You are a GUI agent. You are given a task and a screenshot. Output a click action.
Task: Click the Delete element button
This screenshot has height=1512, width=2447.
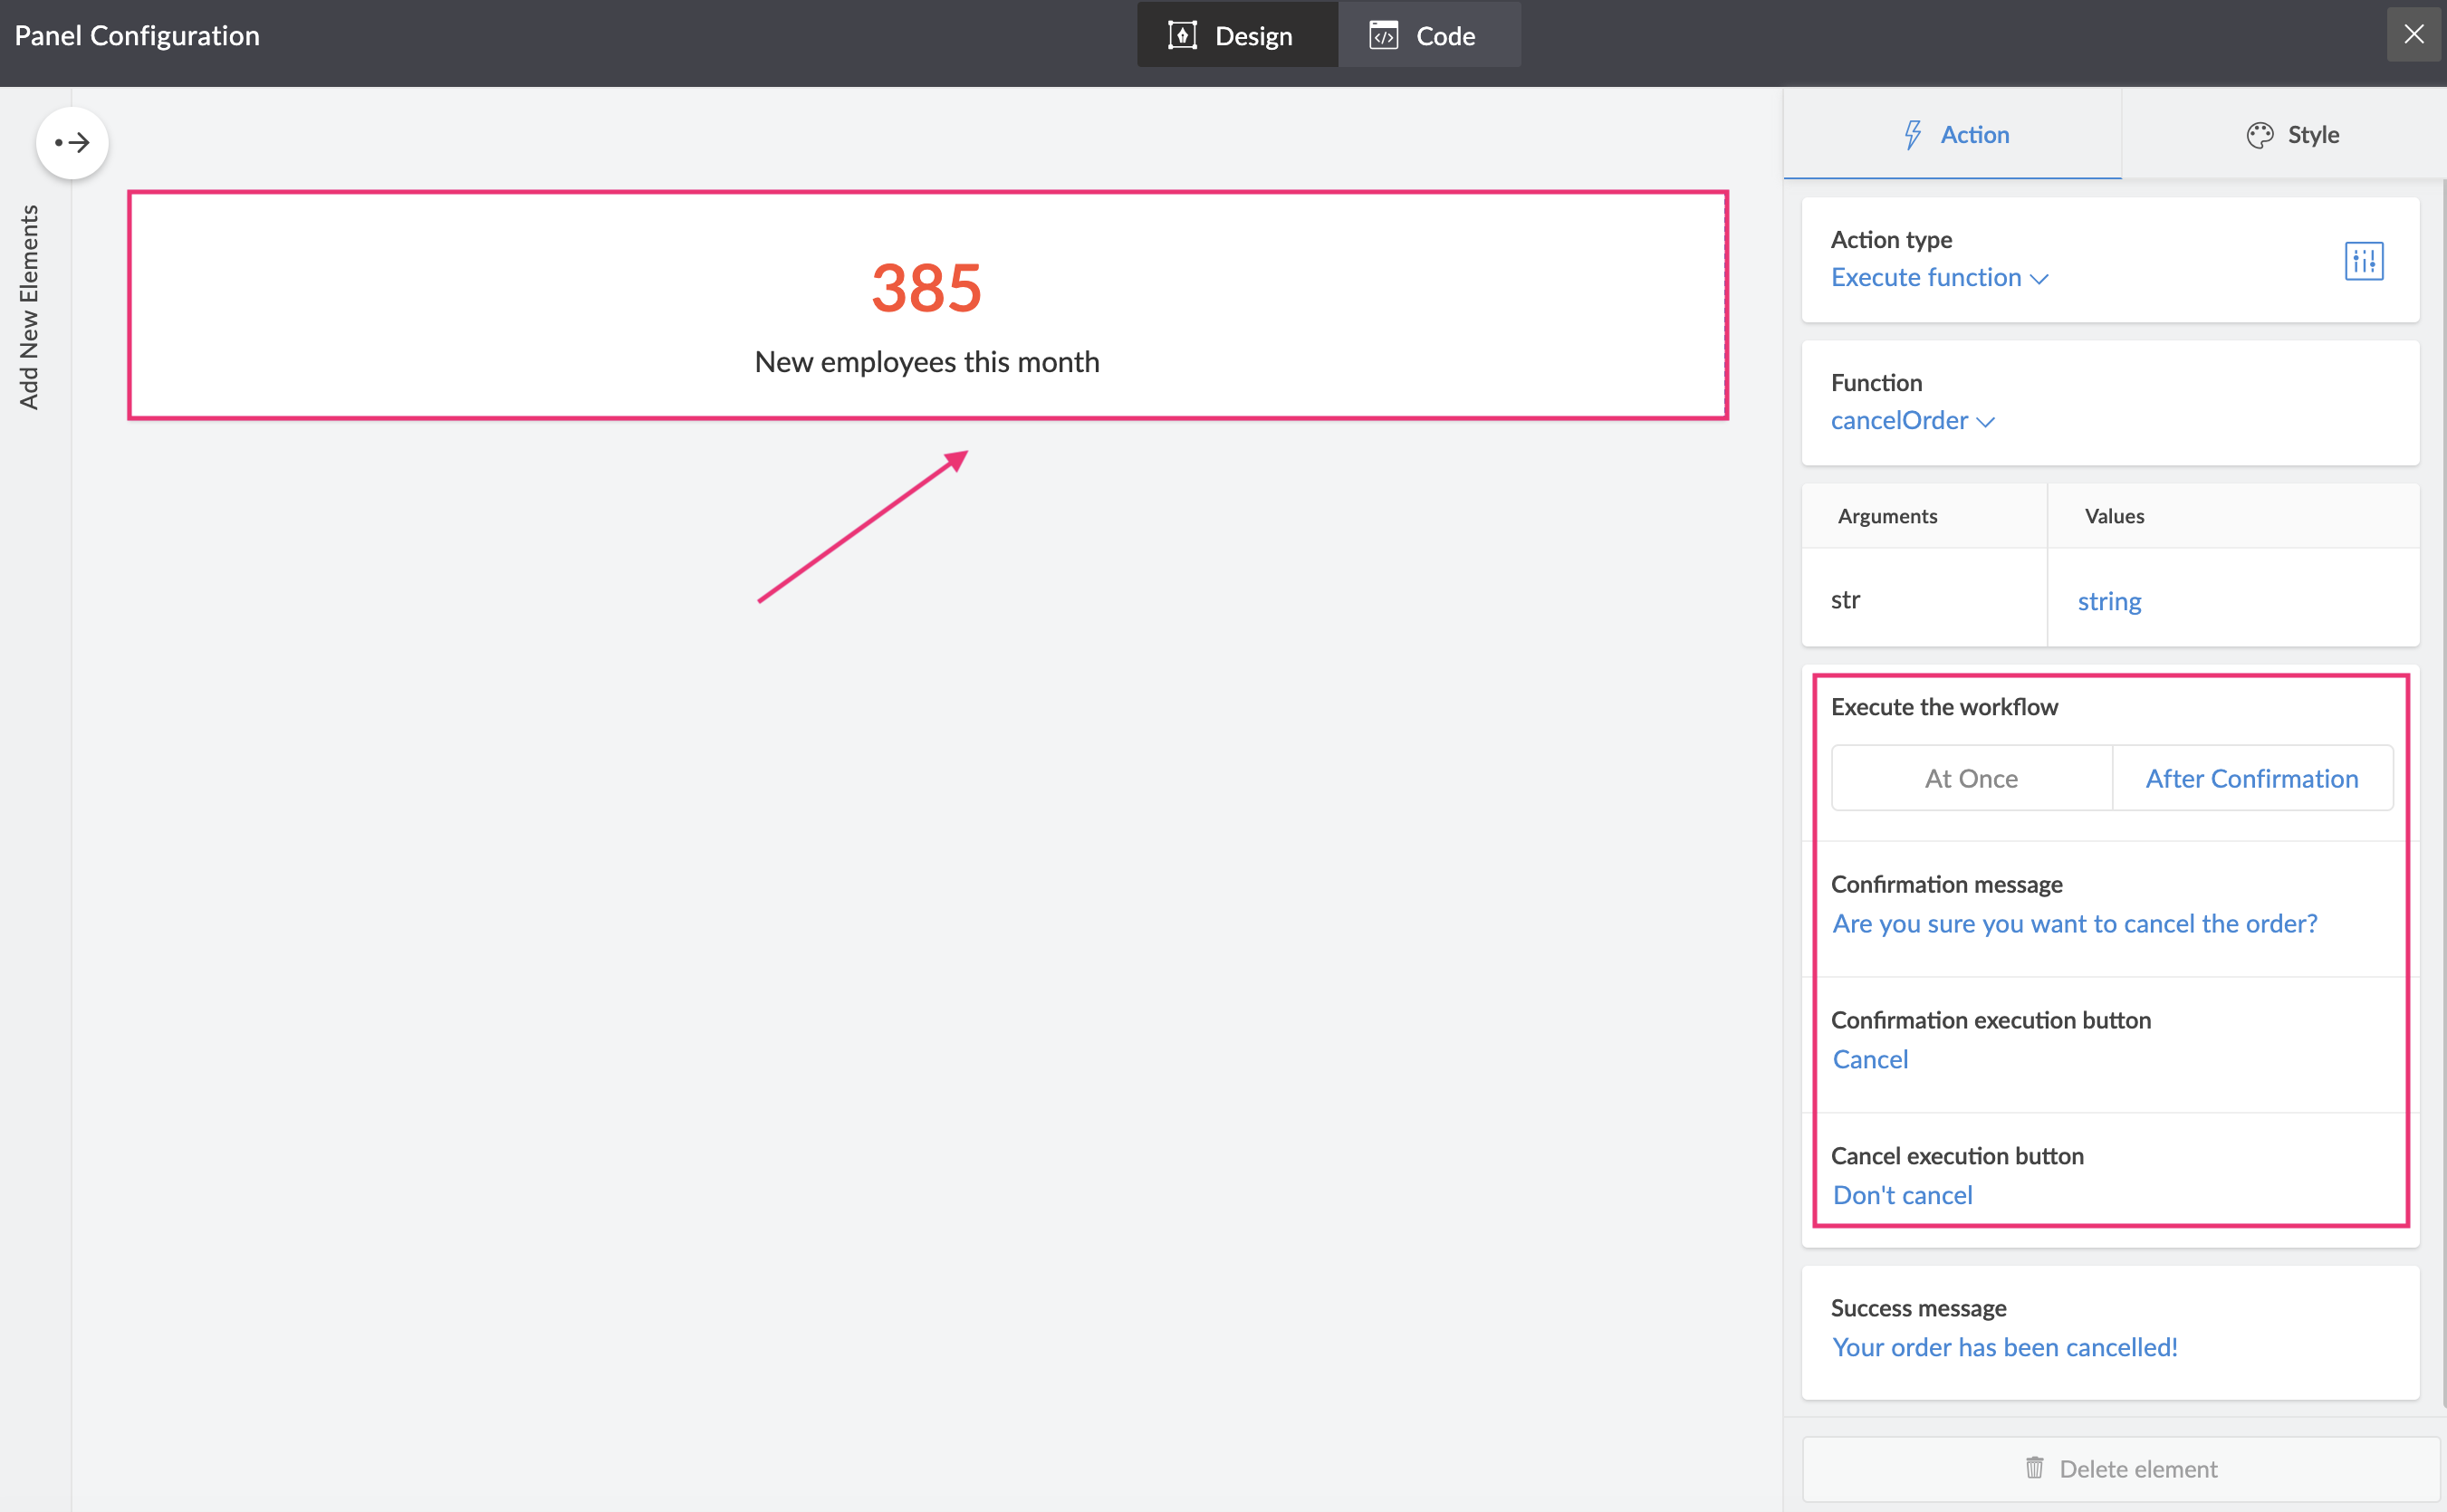point(2120,1468)
